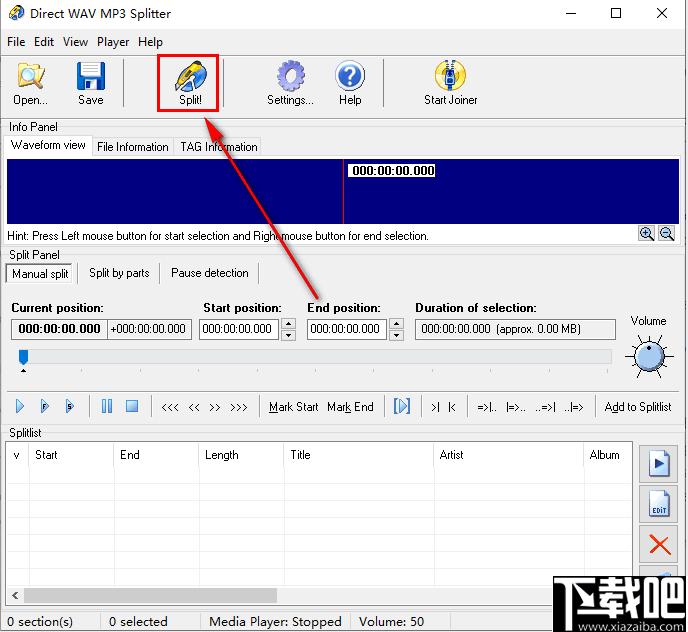Open the File menu
688x632 pixels.
coord(16,42)
